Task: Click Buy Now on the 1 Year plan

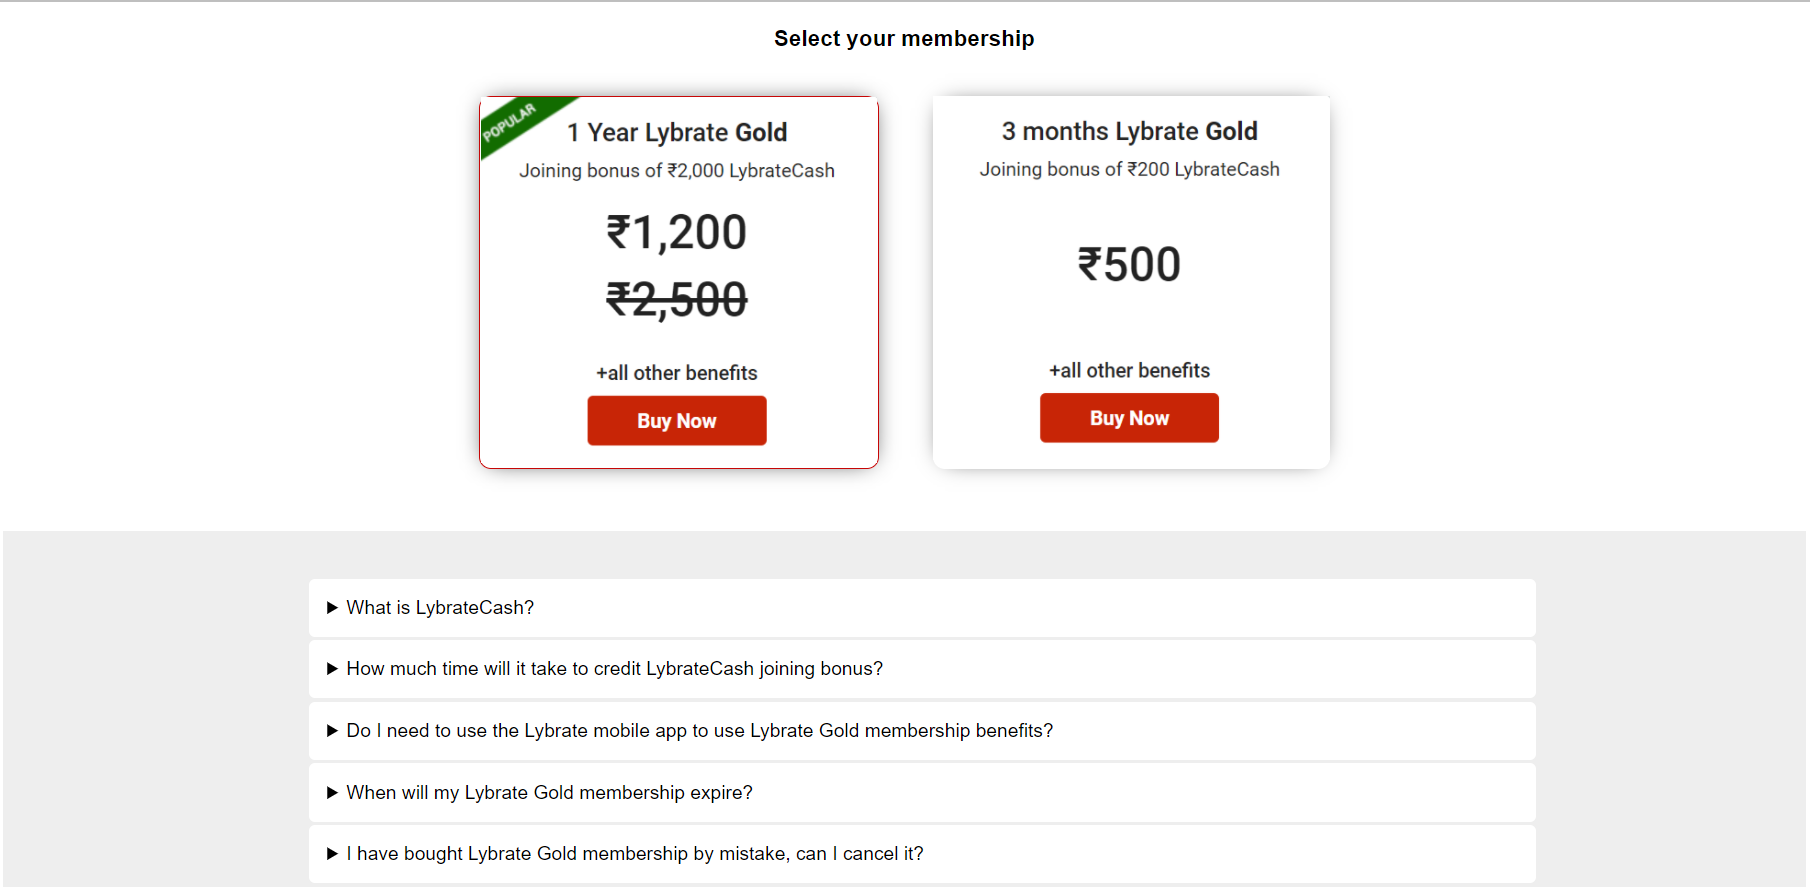Action: [677, 420]
